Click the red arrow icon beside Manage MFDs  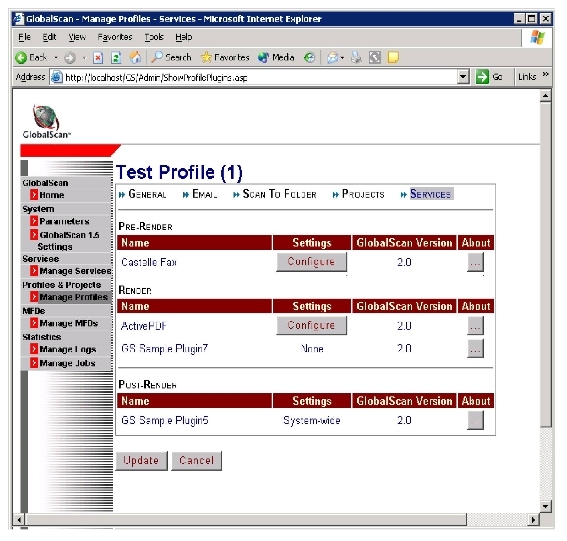coord(34,323)
